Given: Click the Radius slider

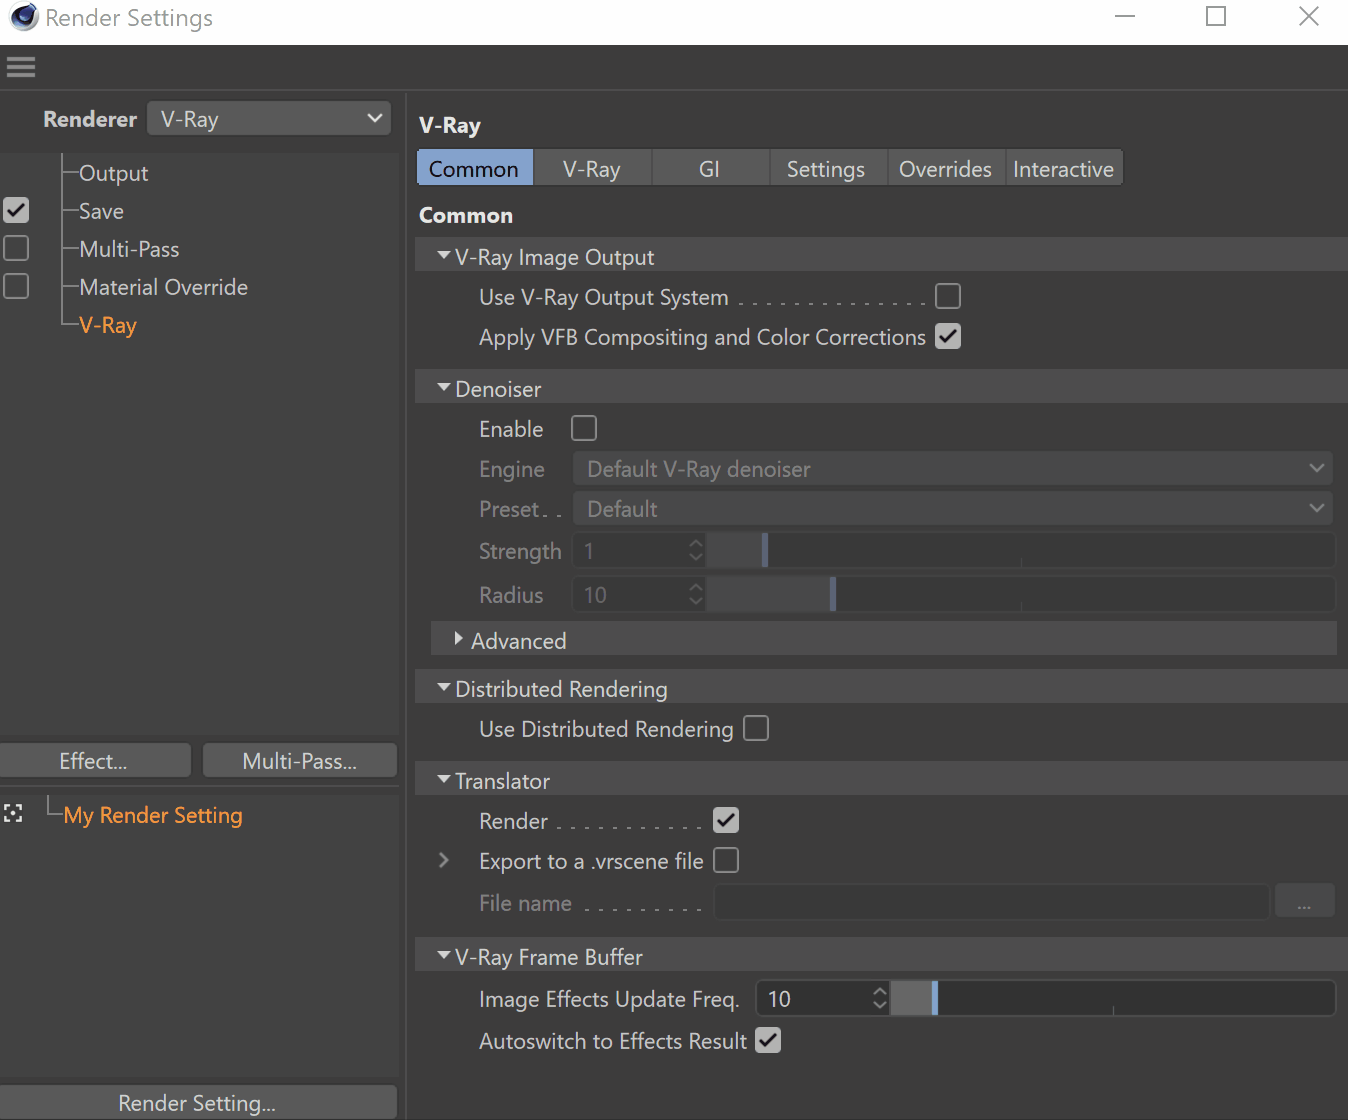Looking at the screenshot, I should tap(1020, 594).
